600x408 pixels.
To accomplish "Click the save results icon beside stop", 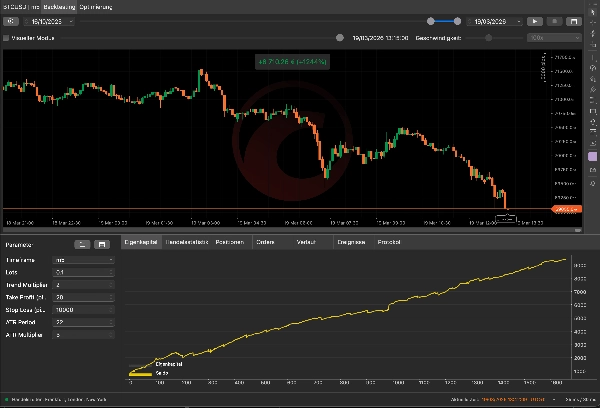I will point(574,21).
